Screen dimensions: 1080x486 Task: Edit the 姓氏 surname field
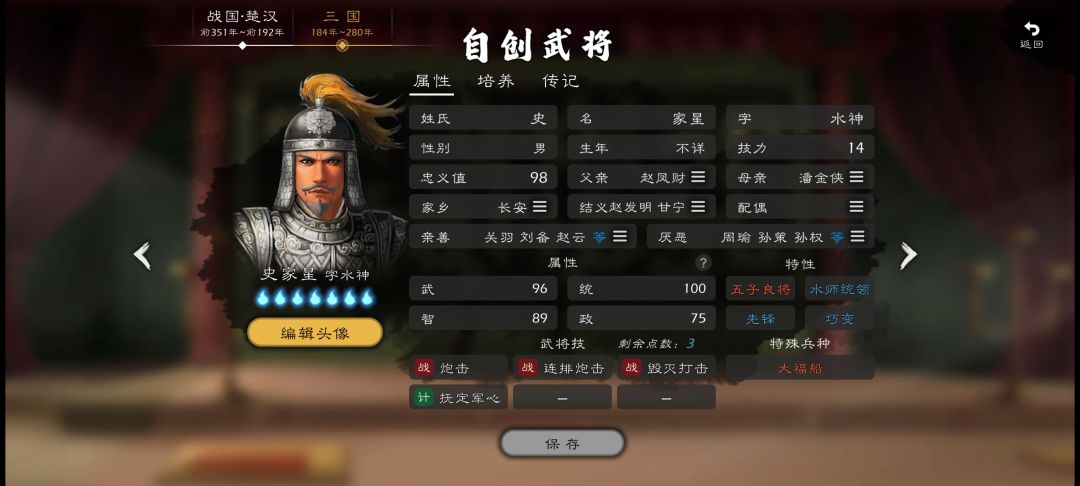point(483,118)
